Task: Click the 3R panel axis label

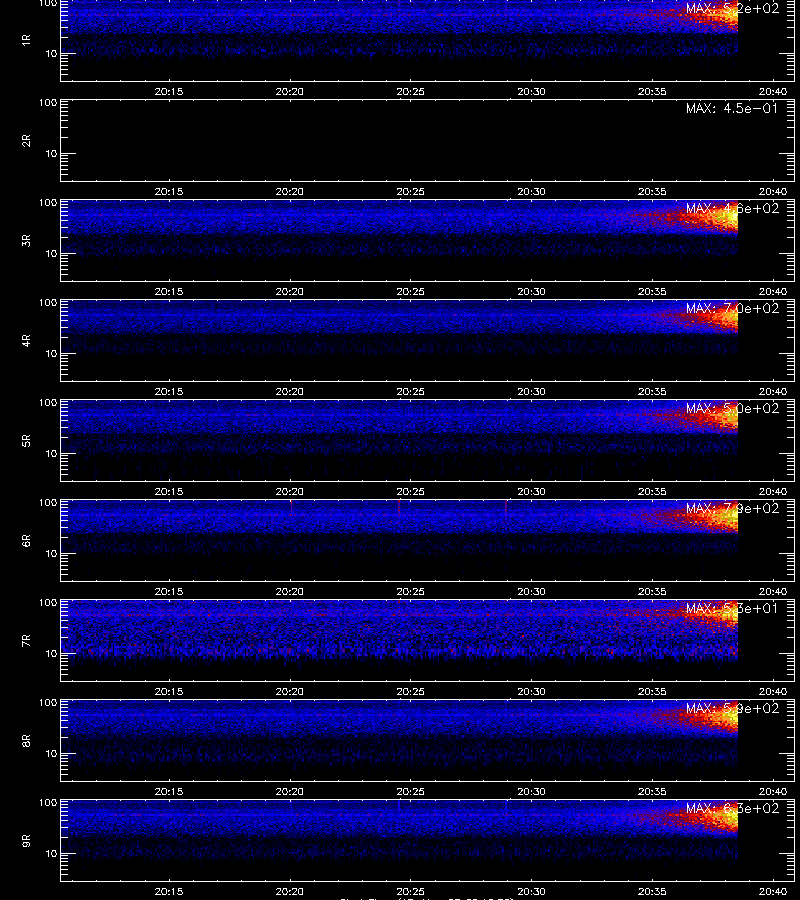Action: [x=26, y=240]
